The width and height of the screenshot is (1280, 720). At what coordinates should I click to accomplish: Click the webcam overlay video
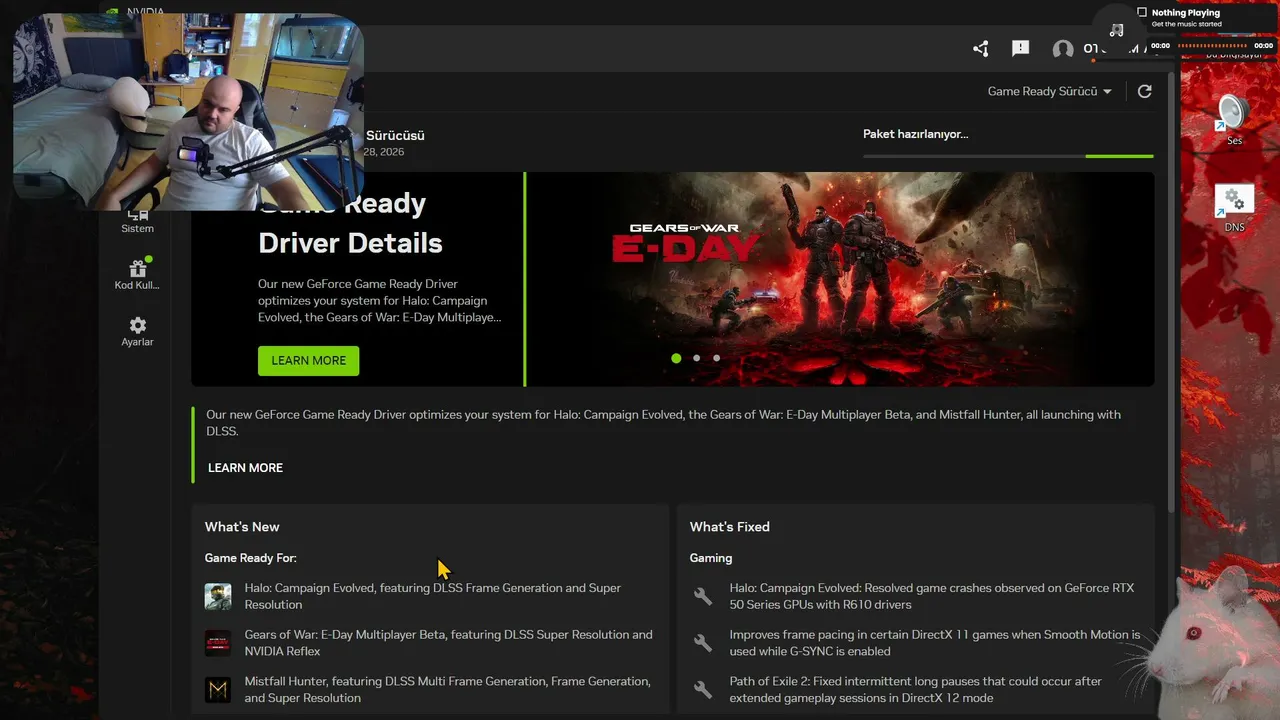188,112
